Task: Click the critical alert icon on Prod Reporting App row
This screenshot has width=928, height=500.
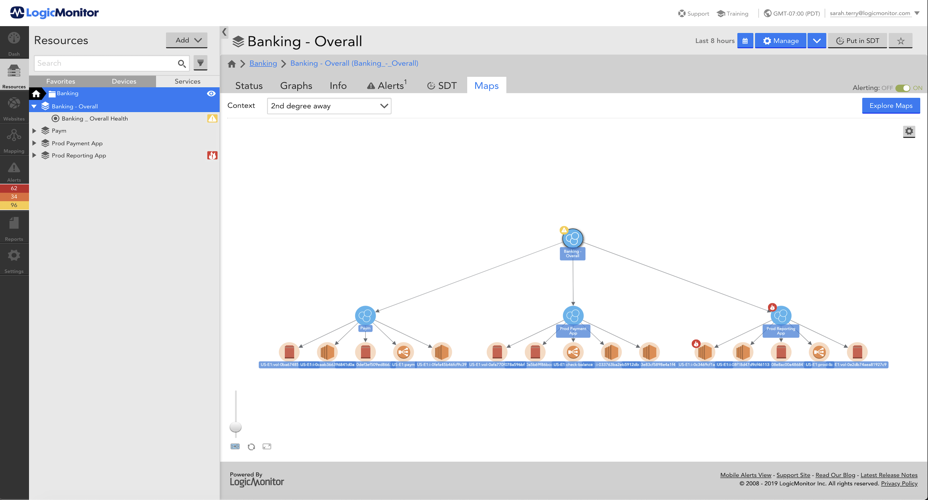Action: pos(212,156)
